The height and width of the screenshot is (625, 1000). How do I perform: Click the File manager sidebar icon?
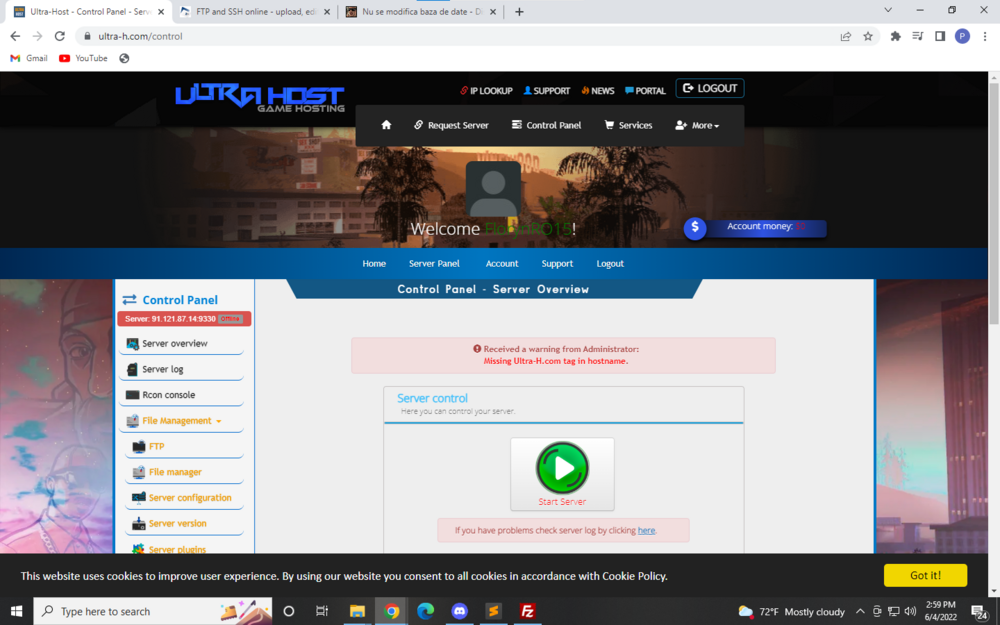138,472
